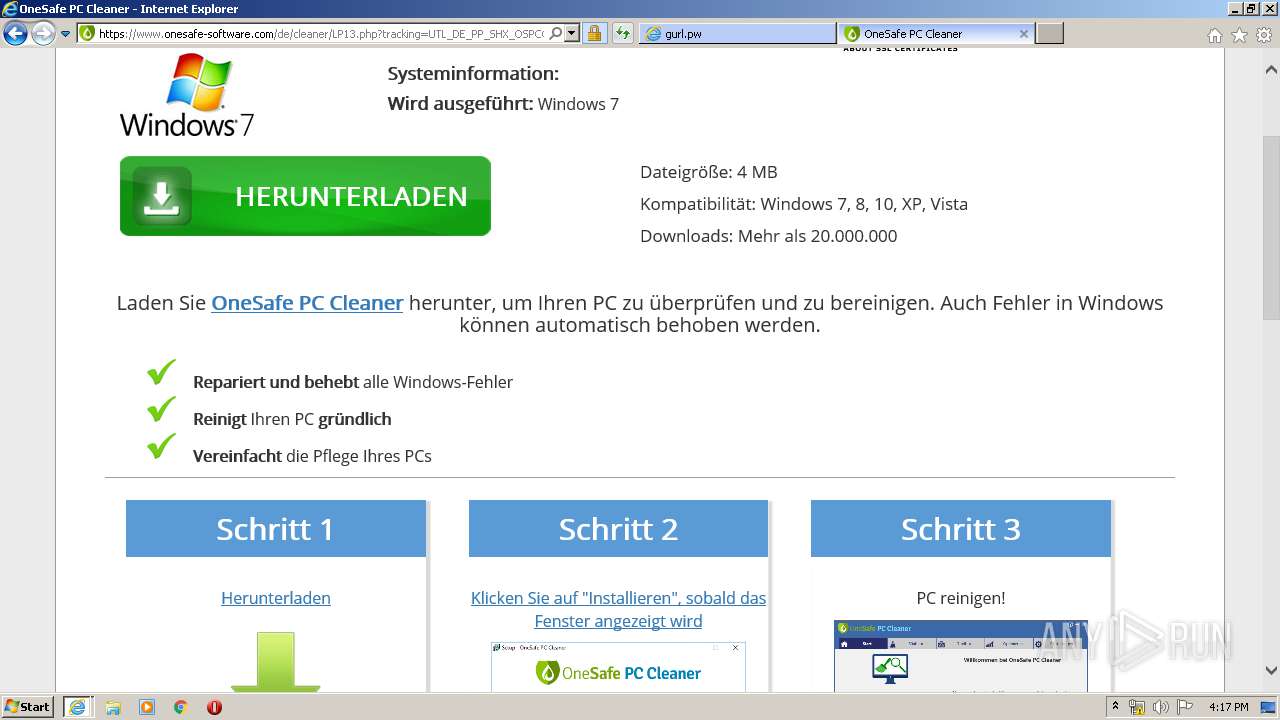Click the red Opera-style taskbar icon
This screenshot has height=720, width=1280.
214,707
